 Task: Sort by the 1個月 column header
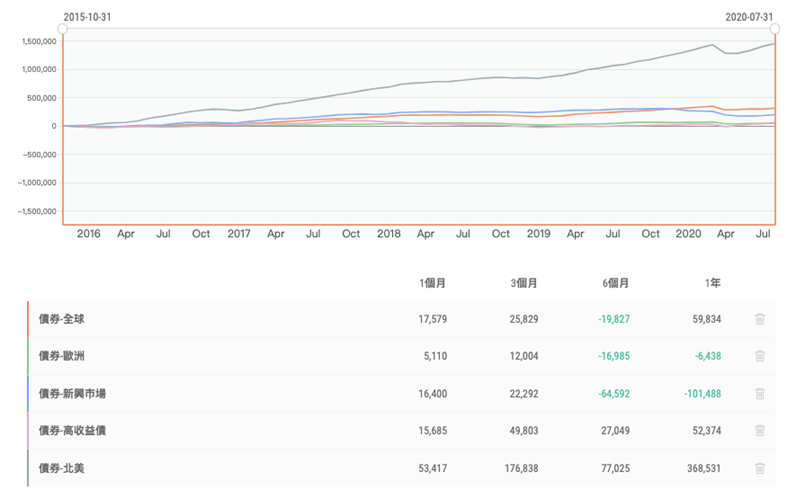pos(432,283)
